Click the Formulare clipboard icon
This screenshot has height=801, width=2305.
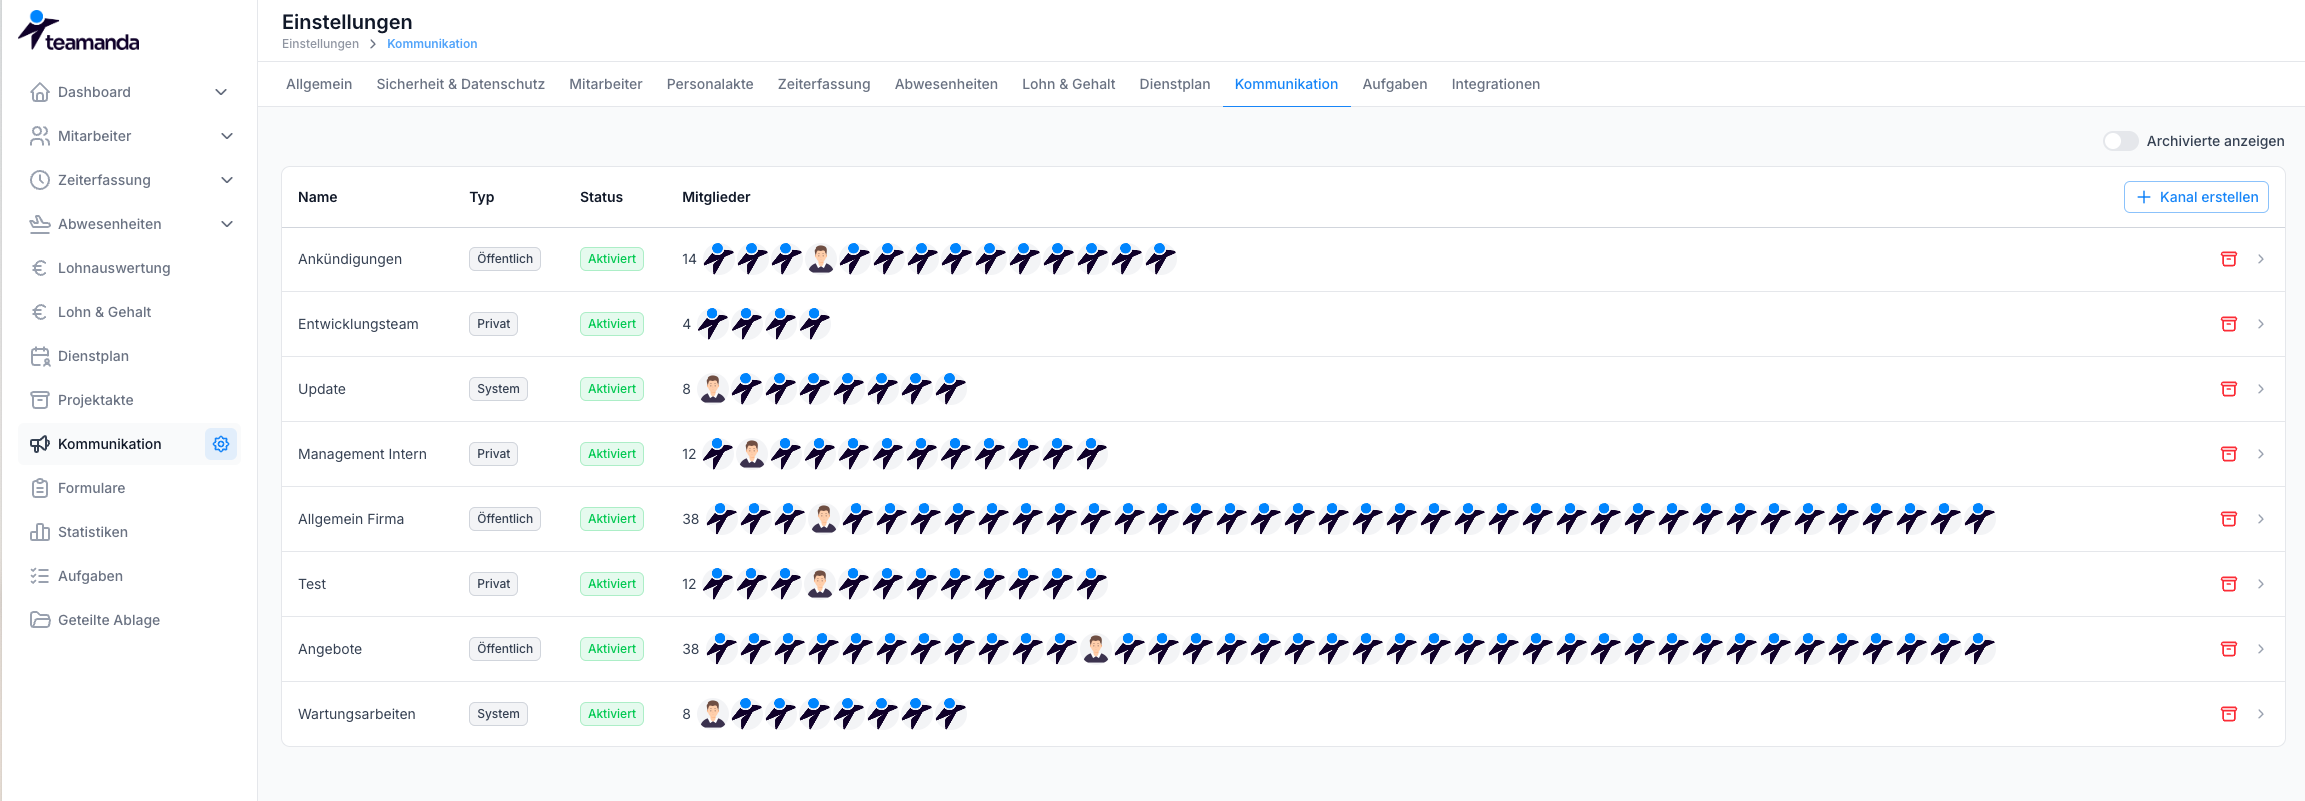[40, 488]
